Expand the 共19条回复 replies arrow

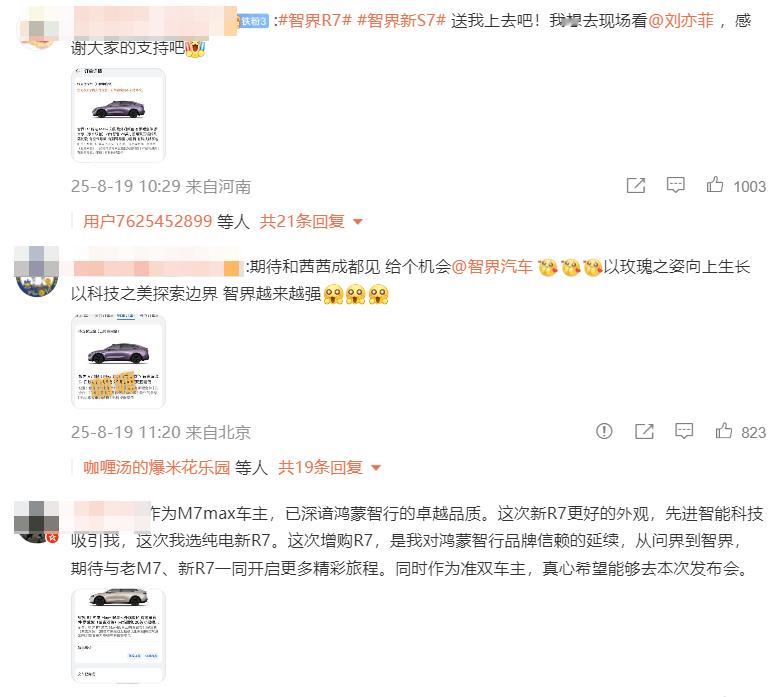click(376, 468)
